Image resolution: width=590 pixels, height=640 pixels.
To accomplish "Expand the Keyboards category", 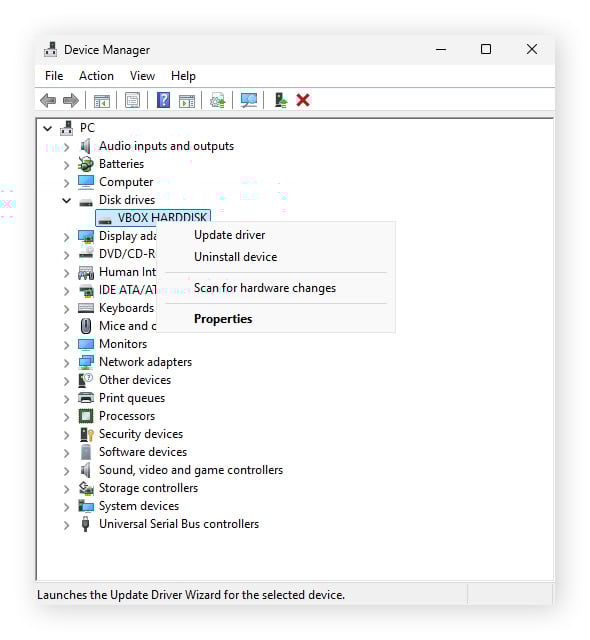I will pos(67,309).
